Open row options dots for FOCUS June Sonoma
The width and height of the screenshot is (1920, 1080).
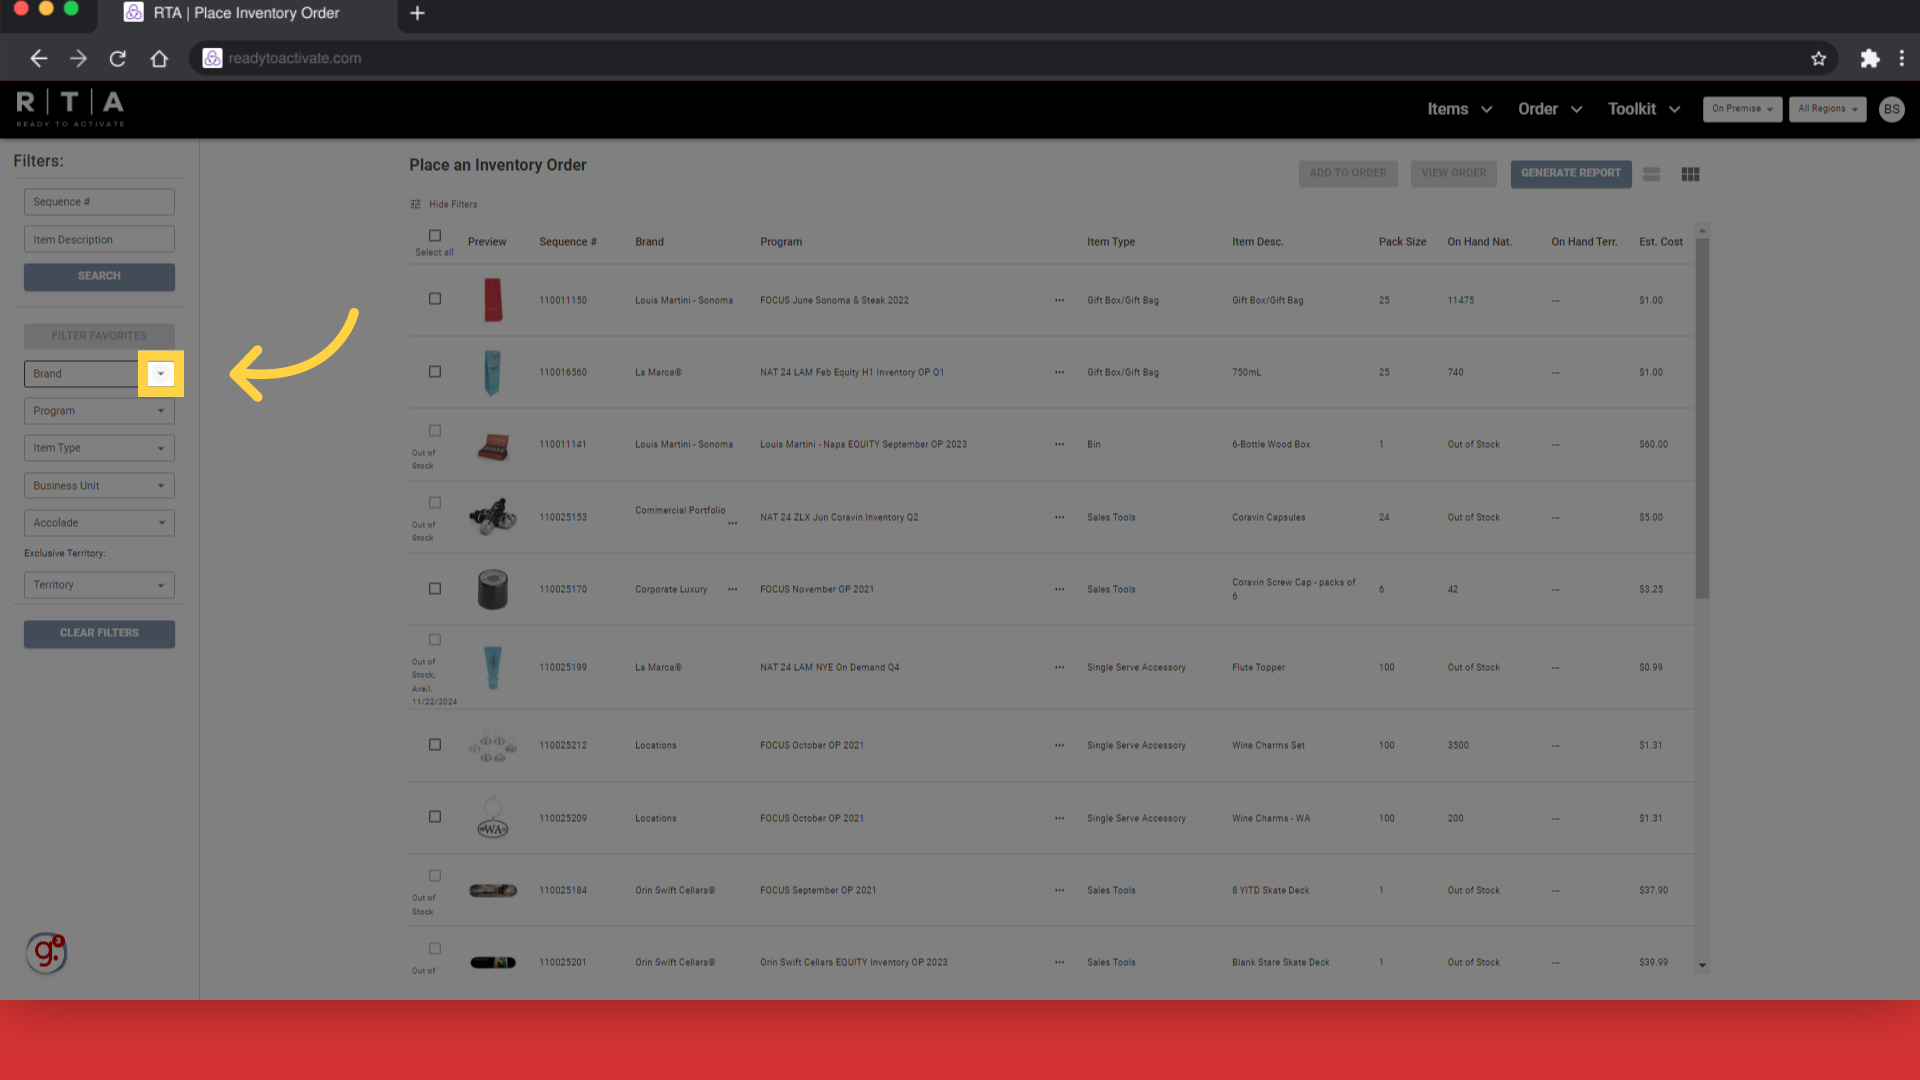point(1059,300)
